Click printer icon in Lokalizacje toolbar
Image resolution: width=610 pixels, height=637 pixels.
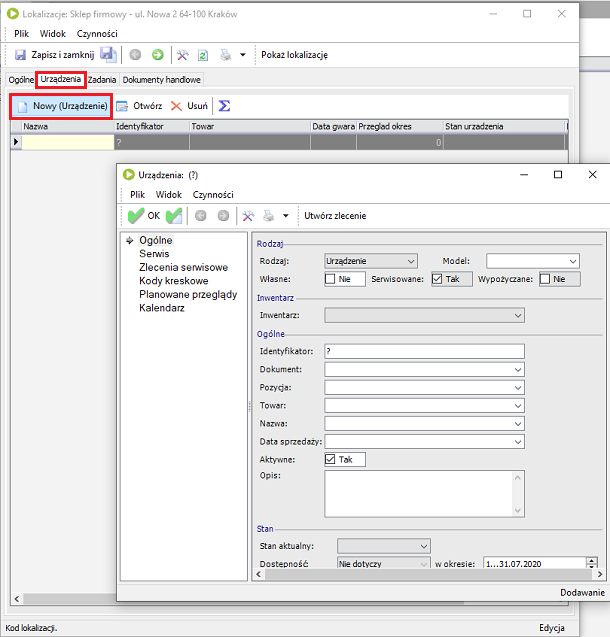[x=225, y=55]
